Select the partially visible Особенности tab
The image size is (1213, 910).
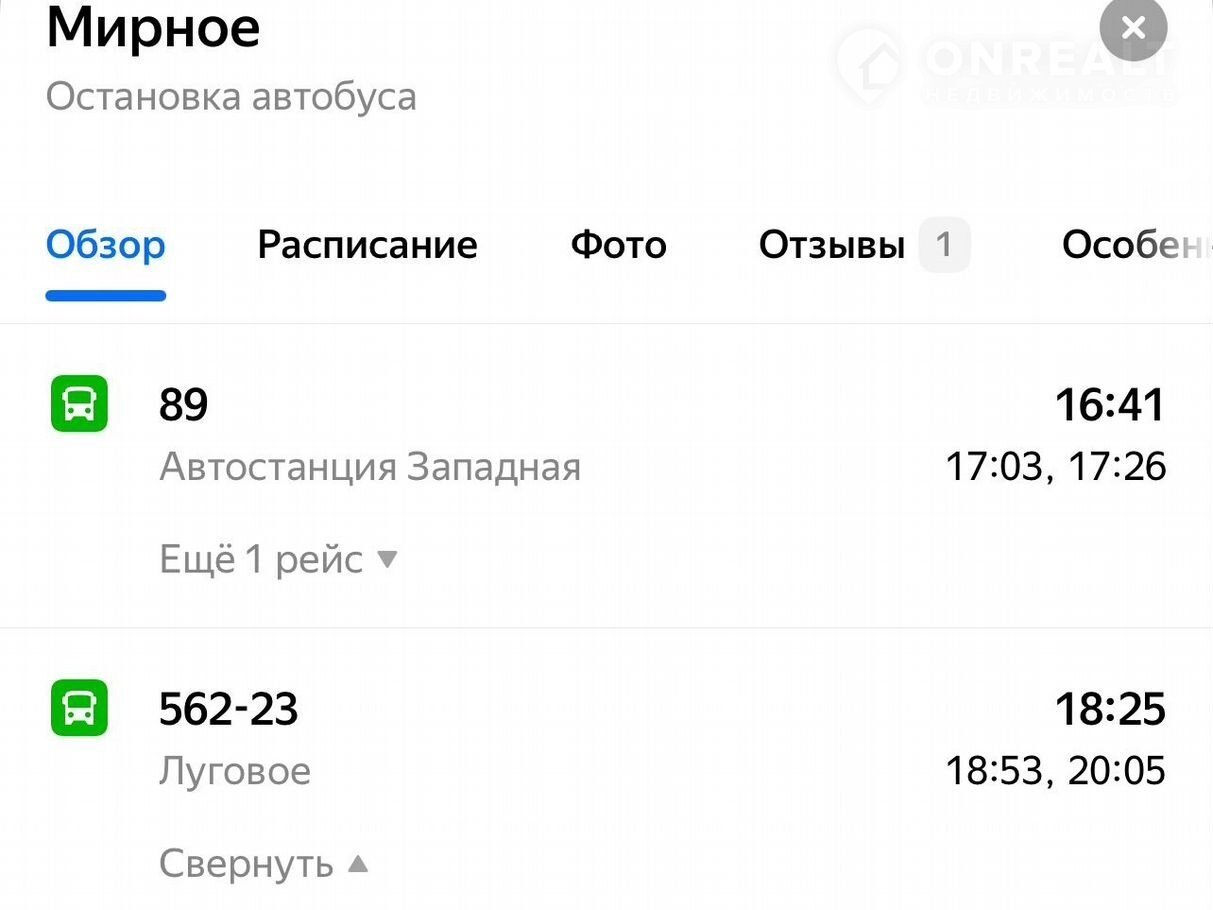[1136, 245]
